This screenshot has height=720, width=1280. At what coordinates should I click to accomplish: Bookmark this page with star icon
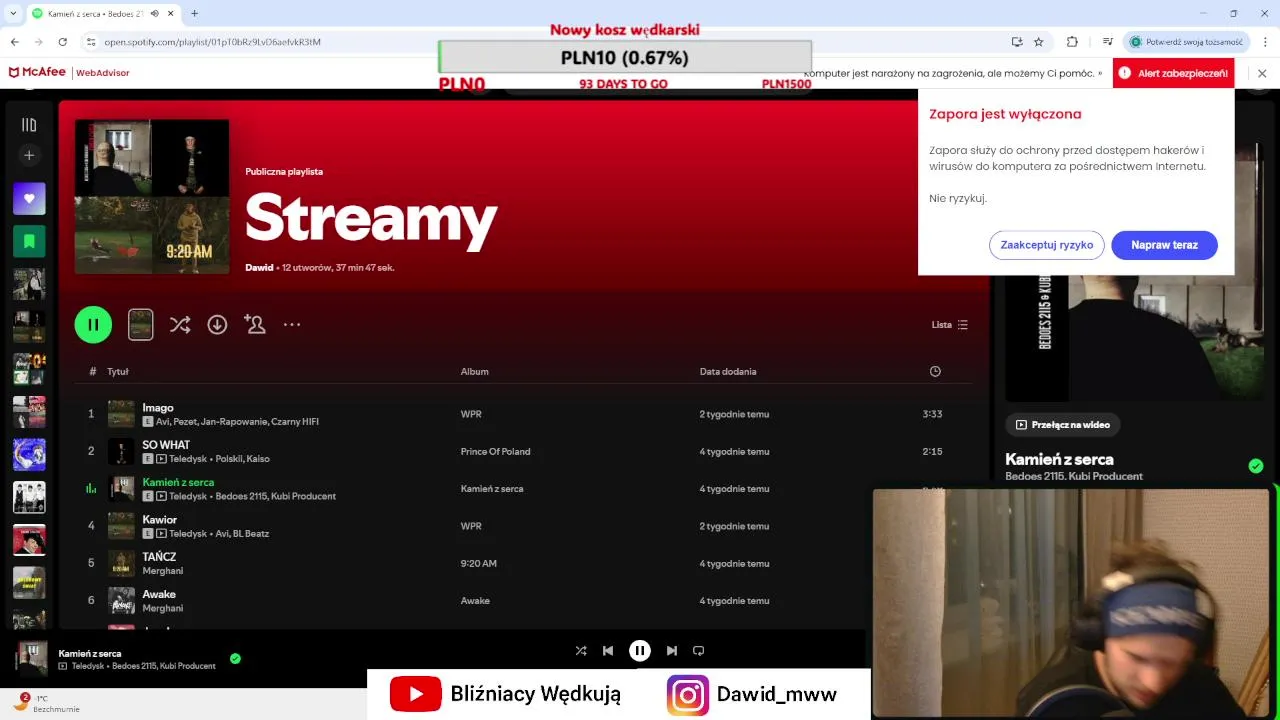pos(1039,42)
